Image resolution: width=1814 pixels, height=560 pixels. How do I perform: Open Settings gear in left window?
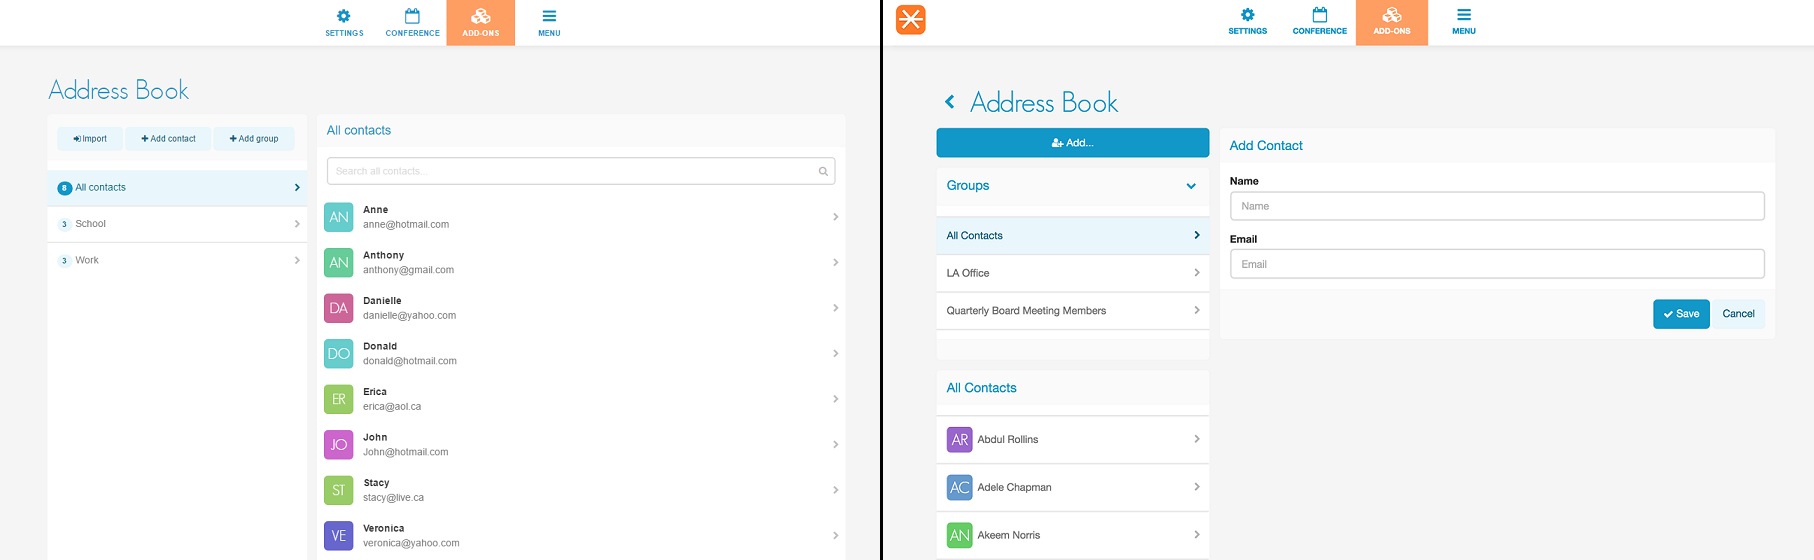[x=344, y=22]
